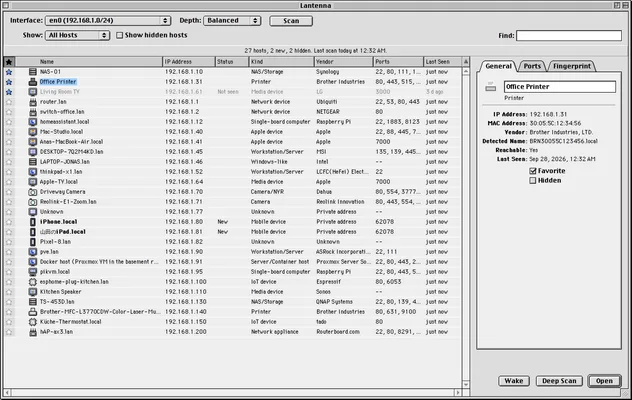Image resolution: width=632 pixels, height=400 pixels.
Task: Click the Office Printer row icon
Action: [x=33, y=82]
